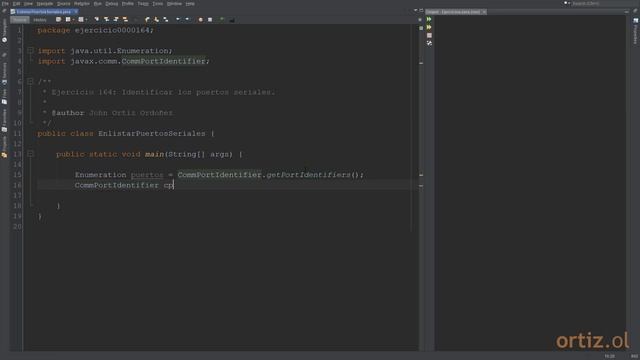Open the Services side panel tab
Image resolution: width=640 pixels, height=360 pixels.
pyautogui.click(x=4, y=73)
